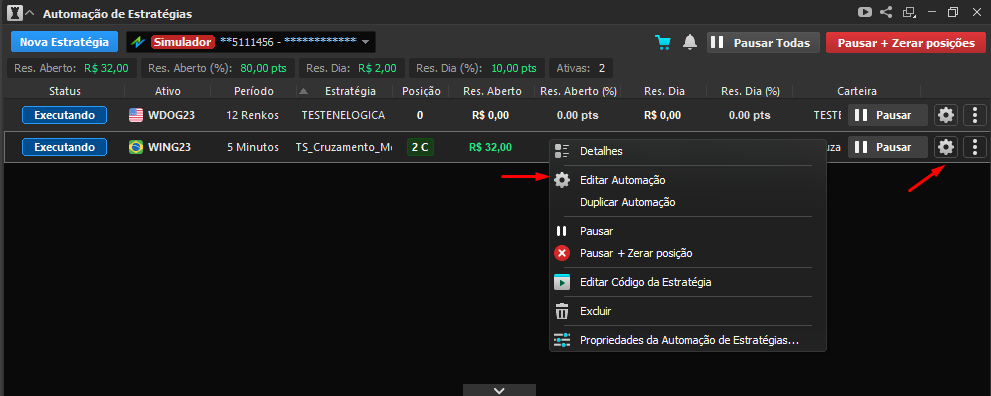
Task: Choose Detalhes in context menu
Action: point(688,151)
